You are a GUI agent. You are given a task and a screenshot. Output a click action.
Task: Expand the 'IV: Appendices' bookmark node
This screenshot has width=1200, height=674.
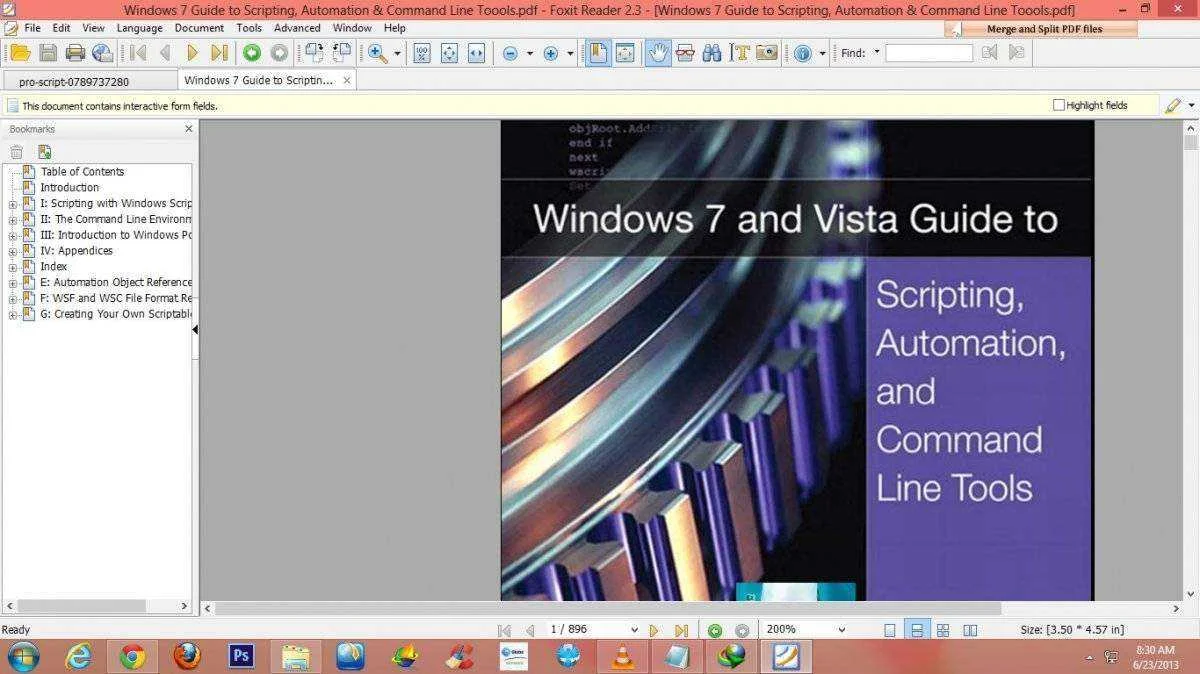pos(13,252)
